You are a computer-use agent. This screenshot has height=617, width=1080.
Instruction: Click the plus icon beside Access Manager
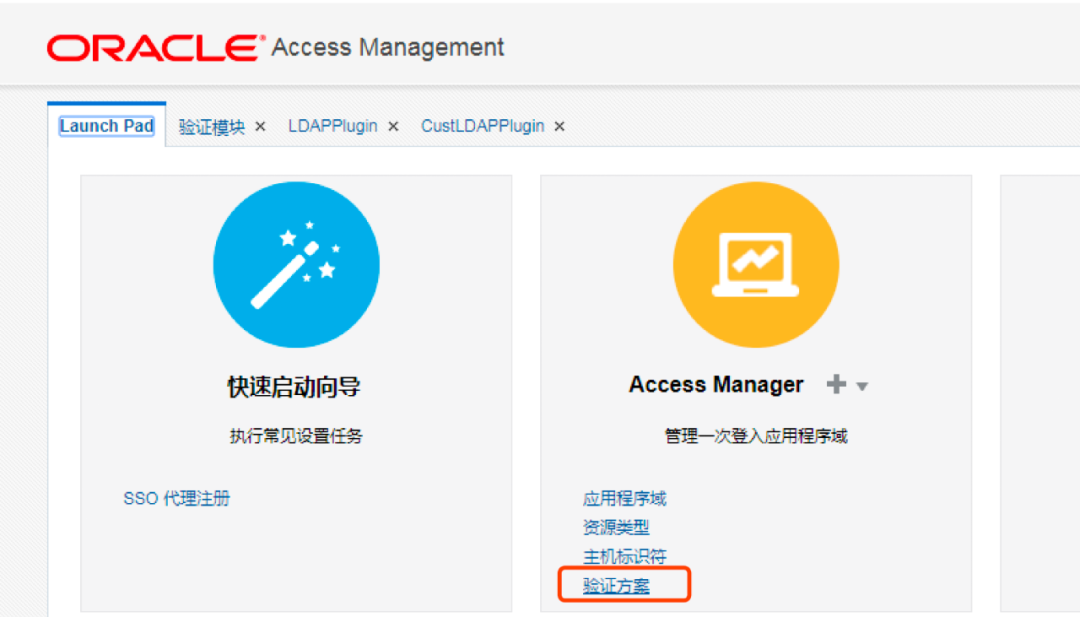pyautogui.click(x=836, y=384)
